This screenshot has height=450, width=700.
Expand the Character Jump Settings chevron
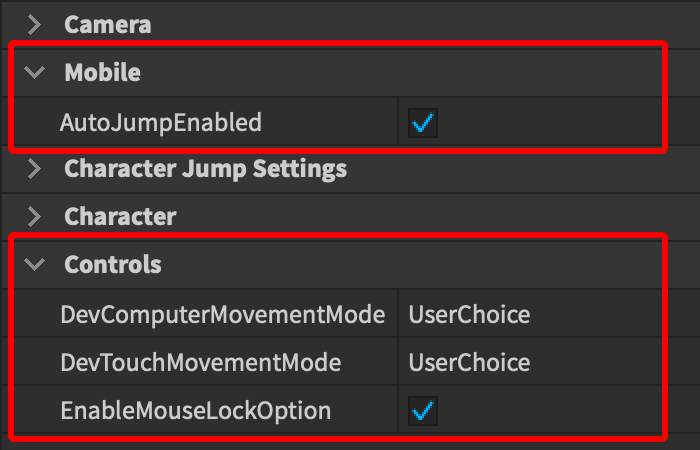tap(35, 168)
